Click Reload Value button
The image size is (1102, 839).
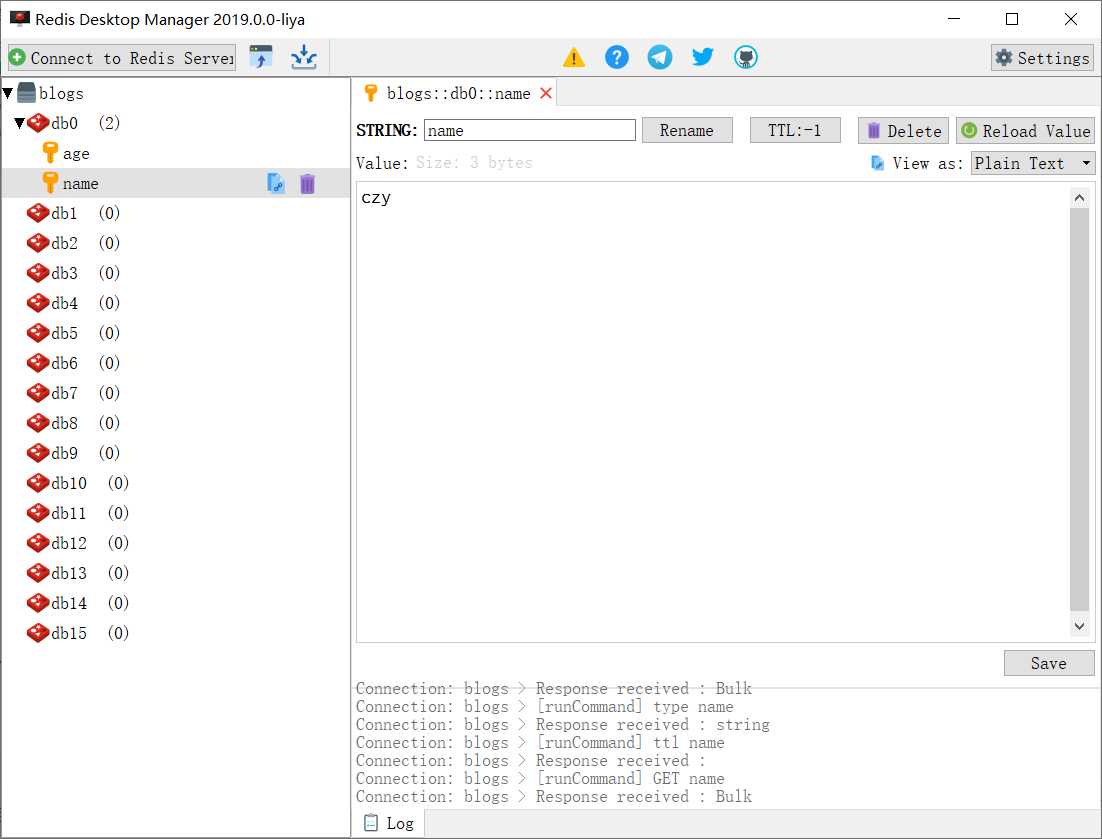1025,131
